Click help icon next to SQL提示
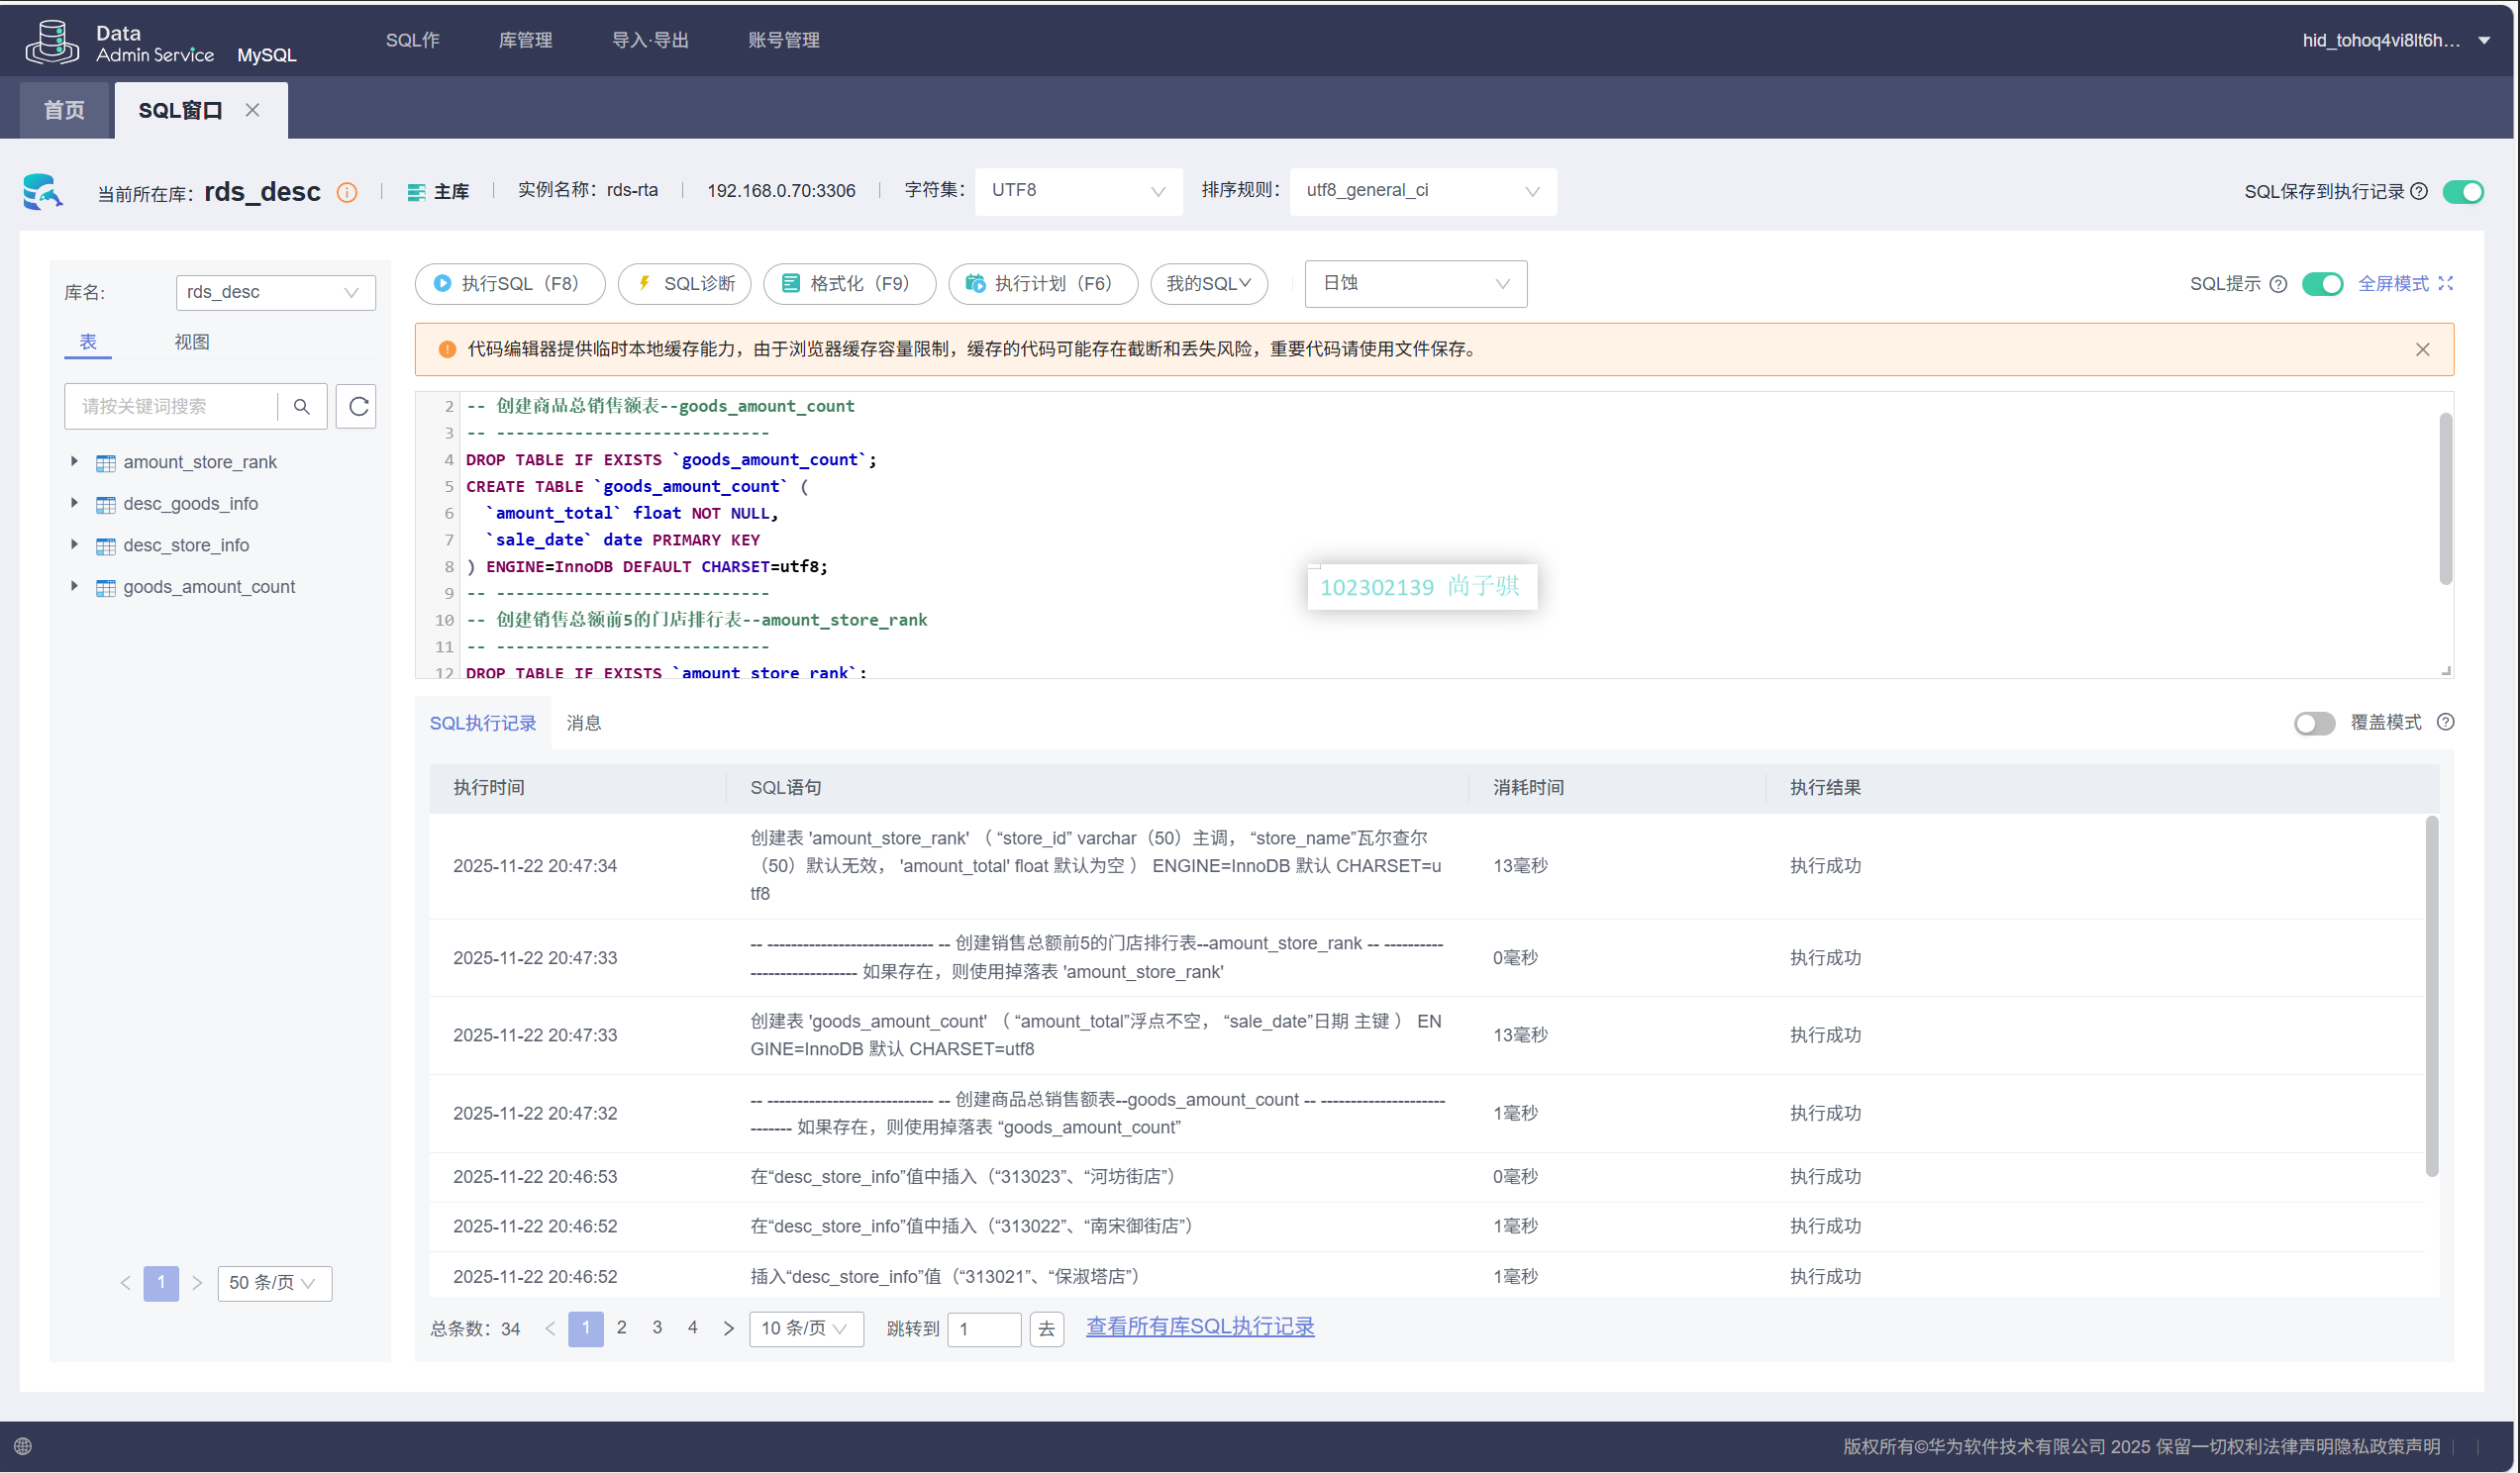The image size is (2520, 1473). (2278, 284)
